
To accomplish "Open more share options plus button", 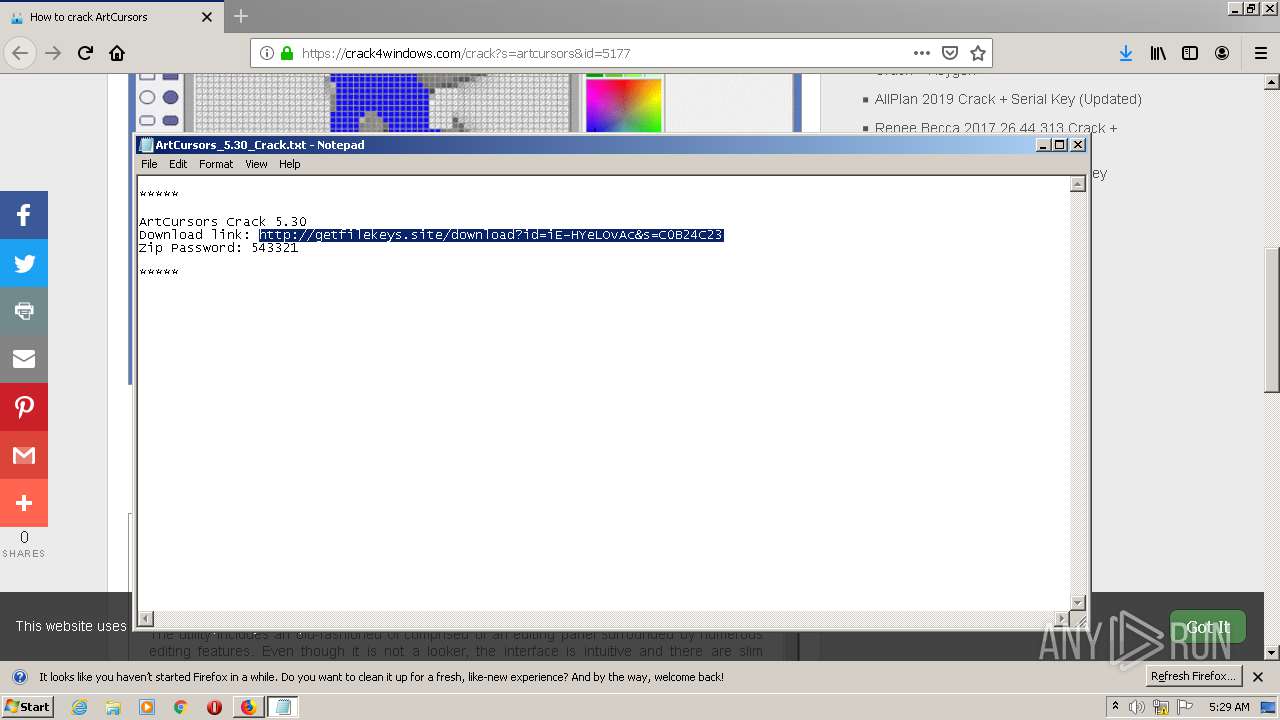I will [24, 503].
